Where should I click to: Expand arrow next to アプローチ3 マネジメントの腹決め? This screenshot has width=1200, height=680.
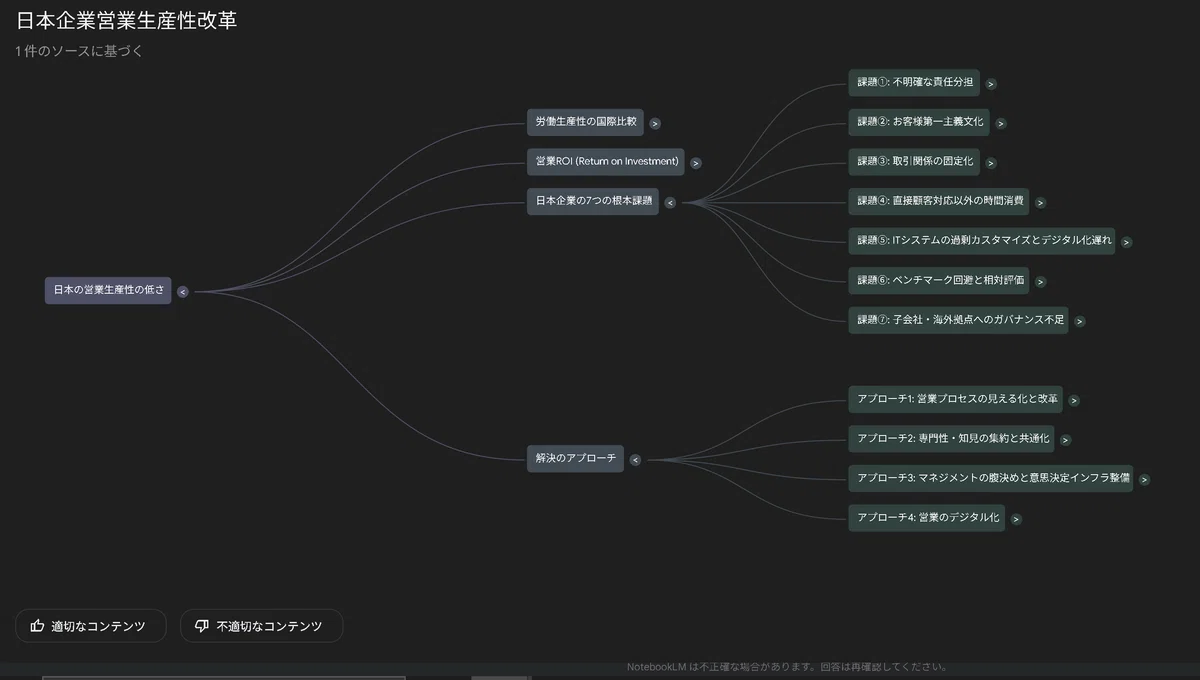click(x=1145, y=480)
